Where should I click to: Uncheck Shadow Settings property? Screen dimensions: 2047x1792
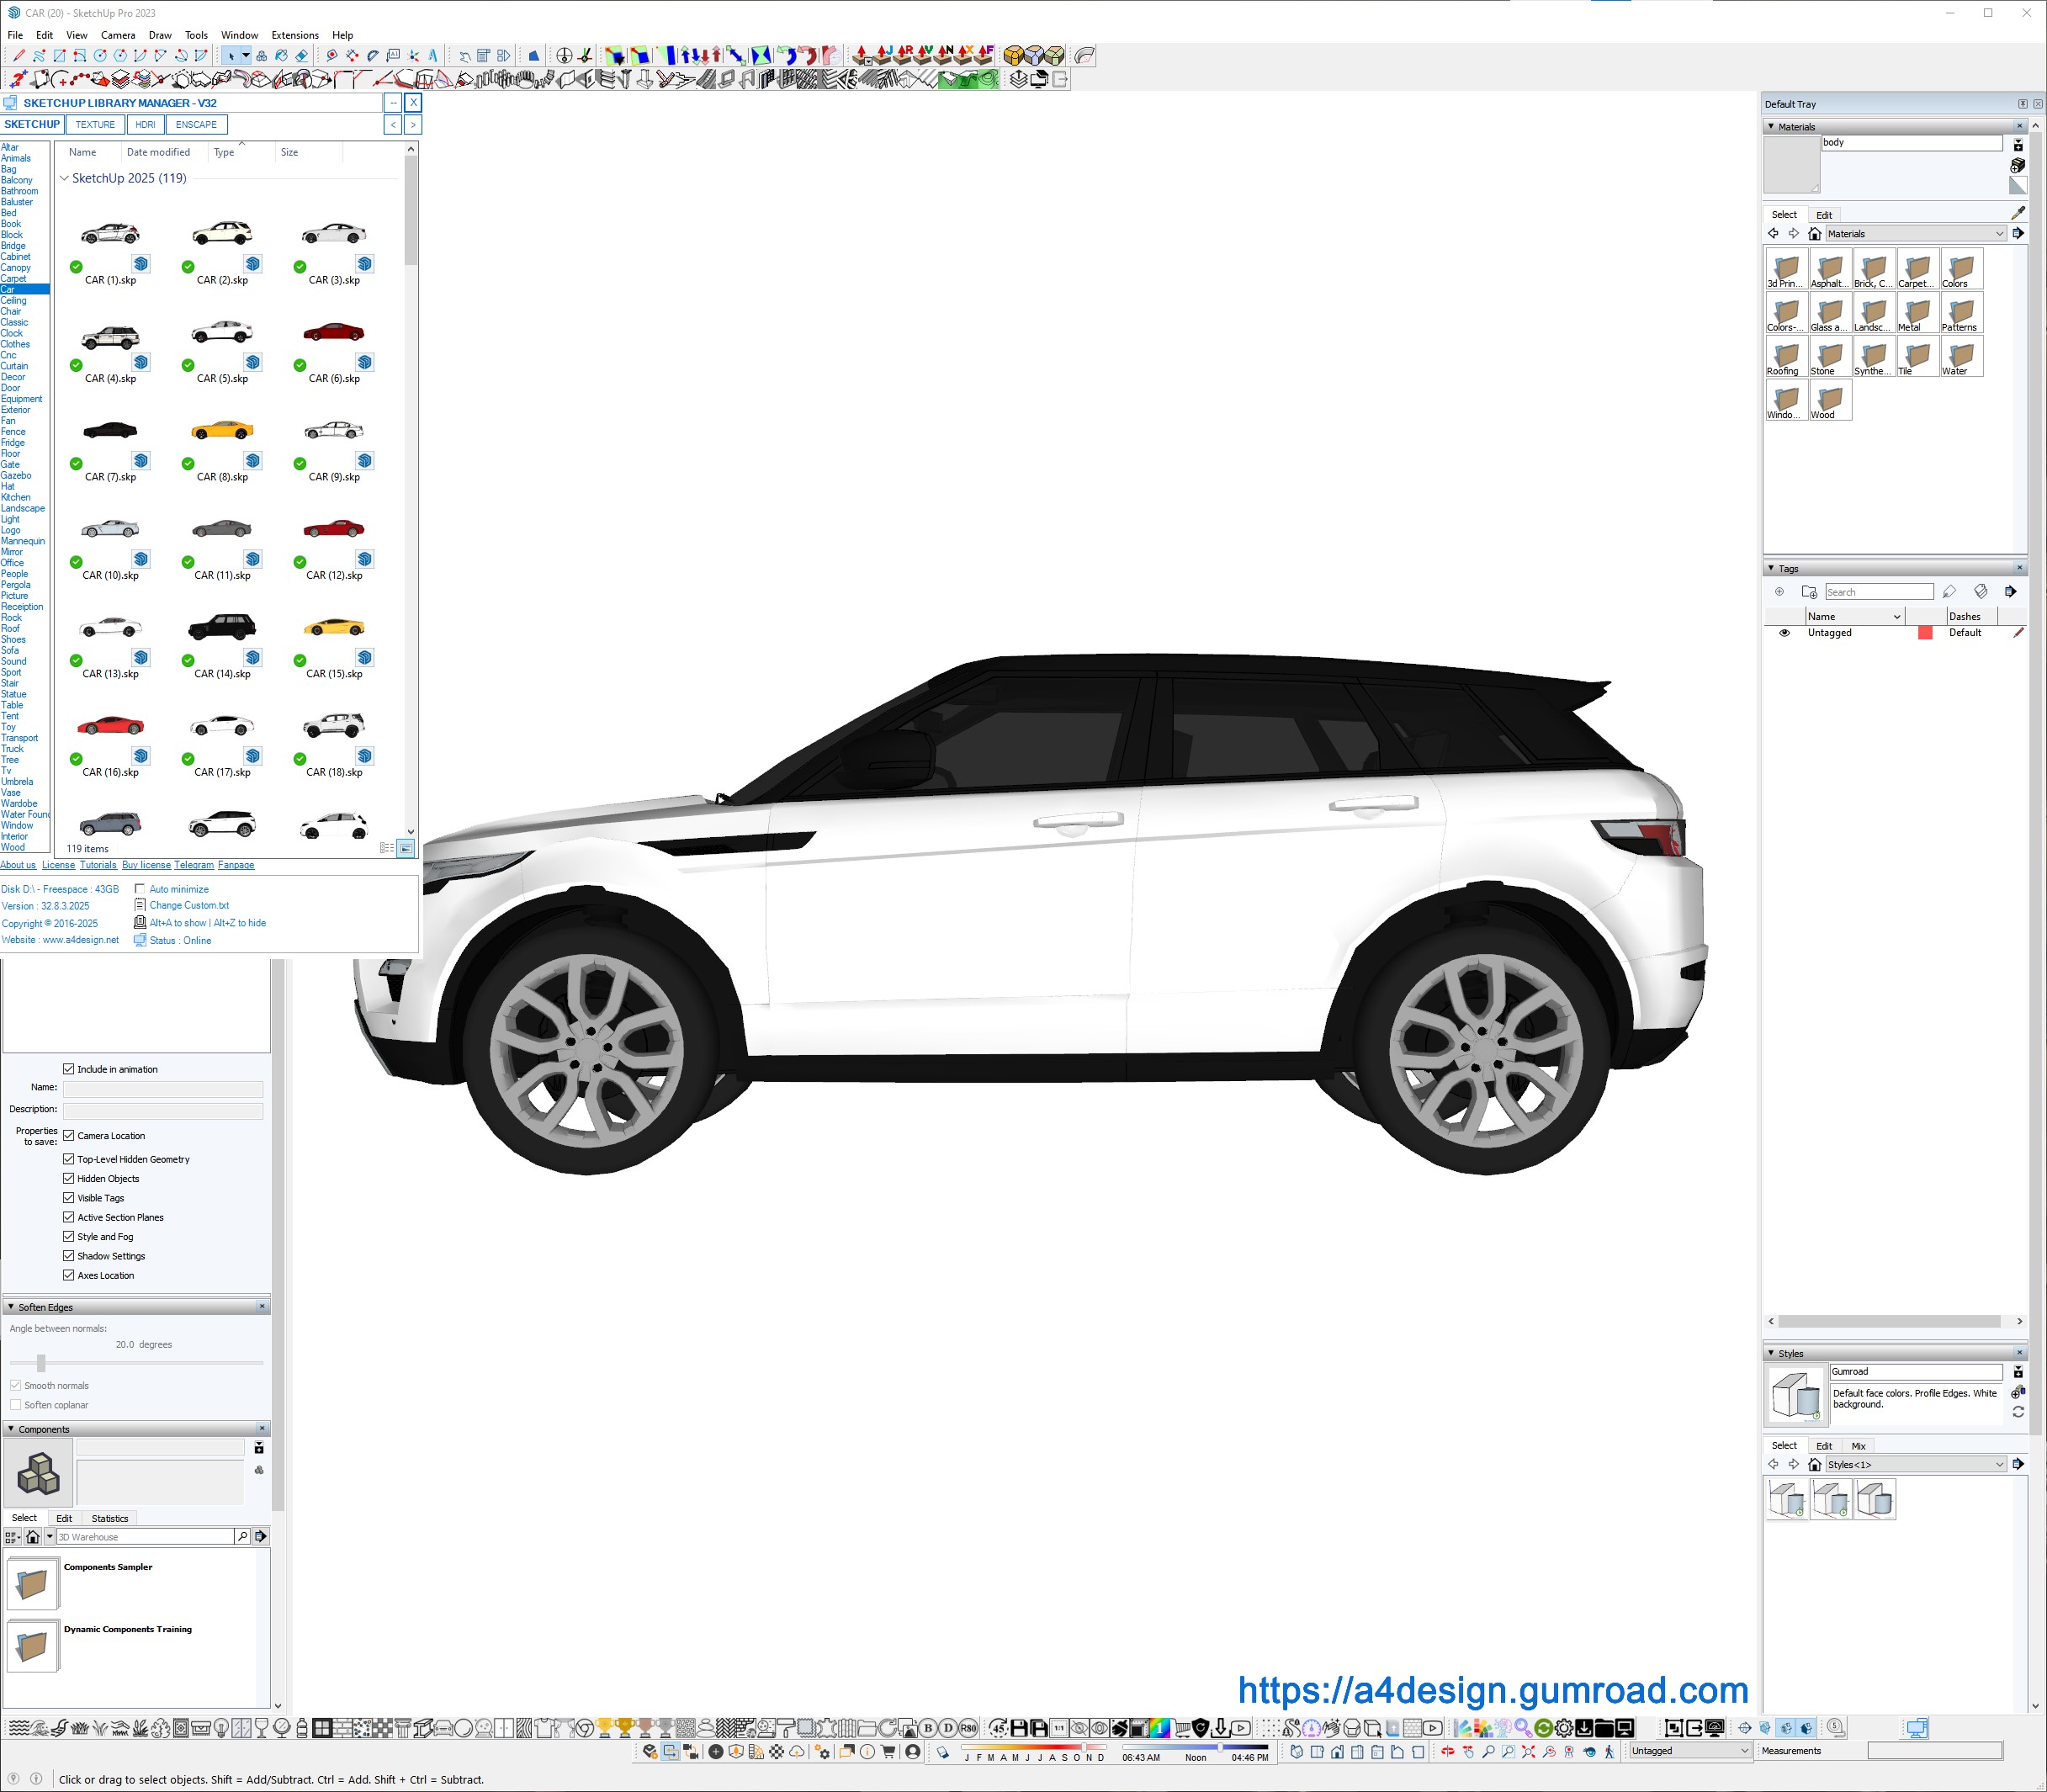coord(69,1256)
